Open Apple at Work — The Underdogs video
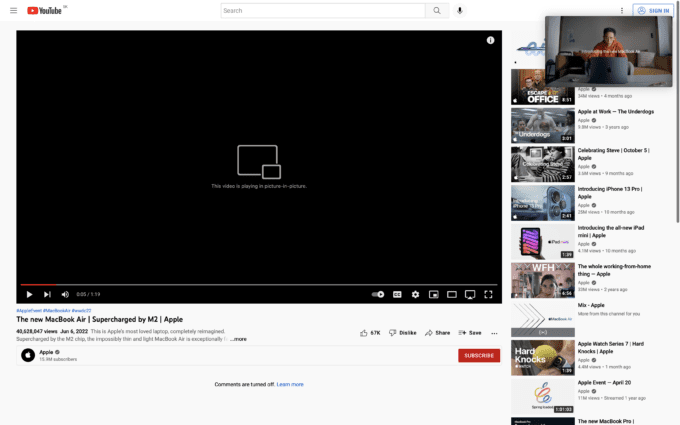This screenshot has width=680, height=425. 615,111
